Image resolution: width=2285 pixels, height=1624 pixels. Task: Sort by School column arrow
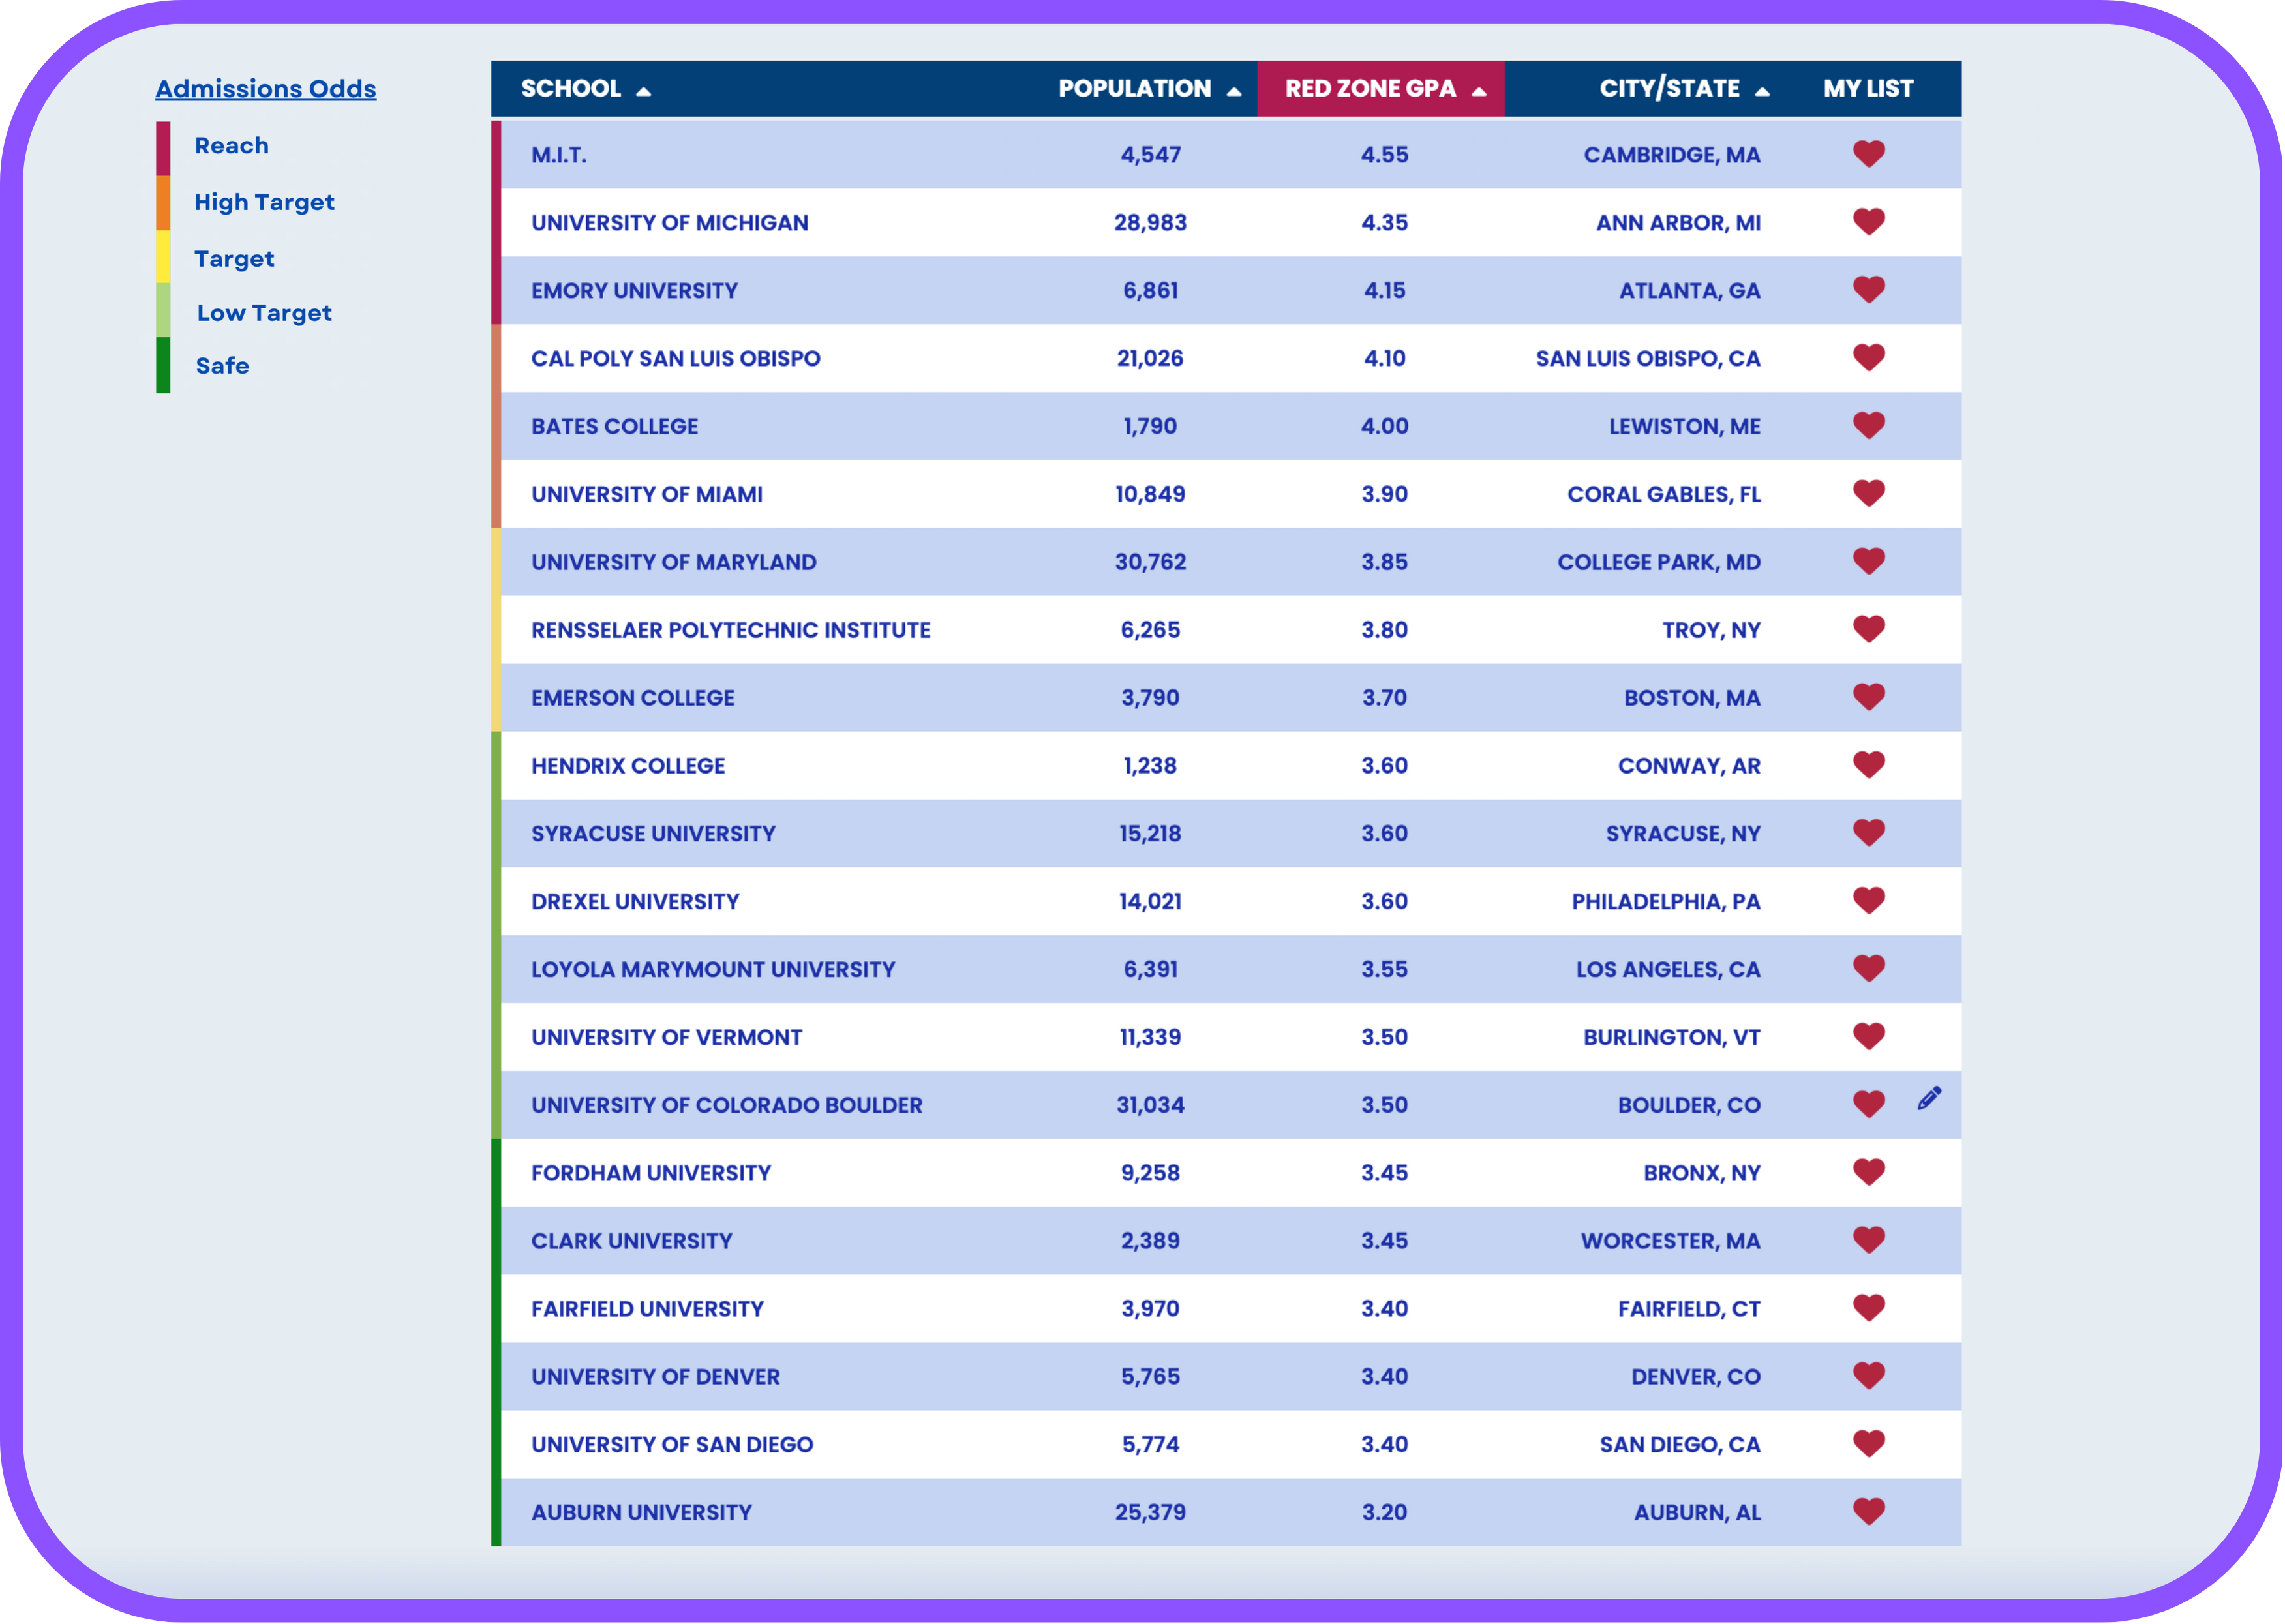pos(644,92)
